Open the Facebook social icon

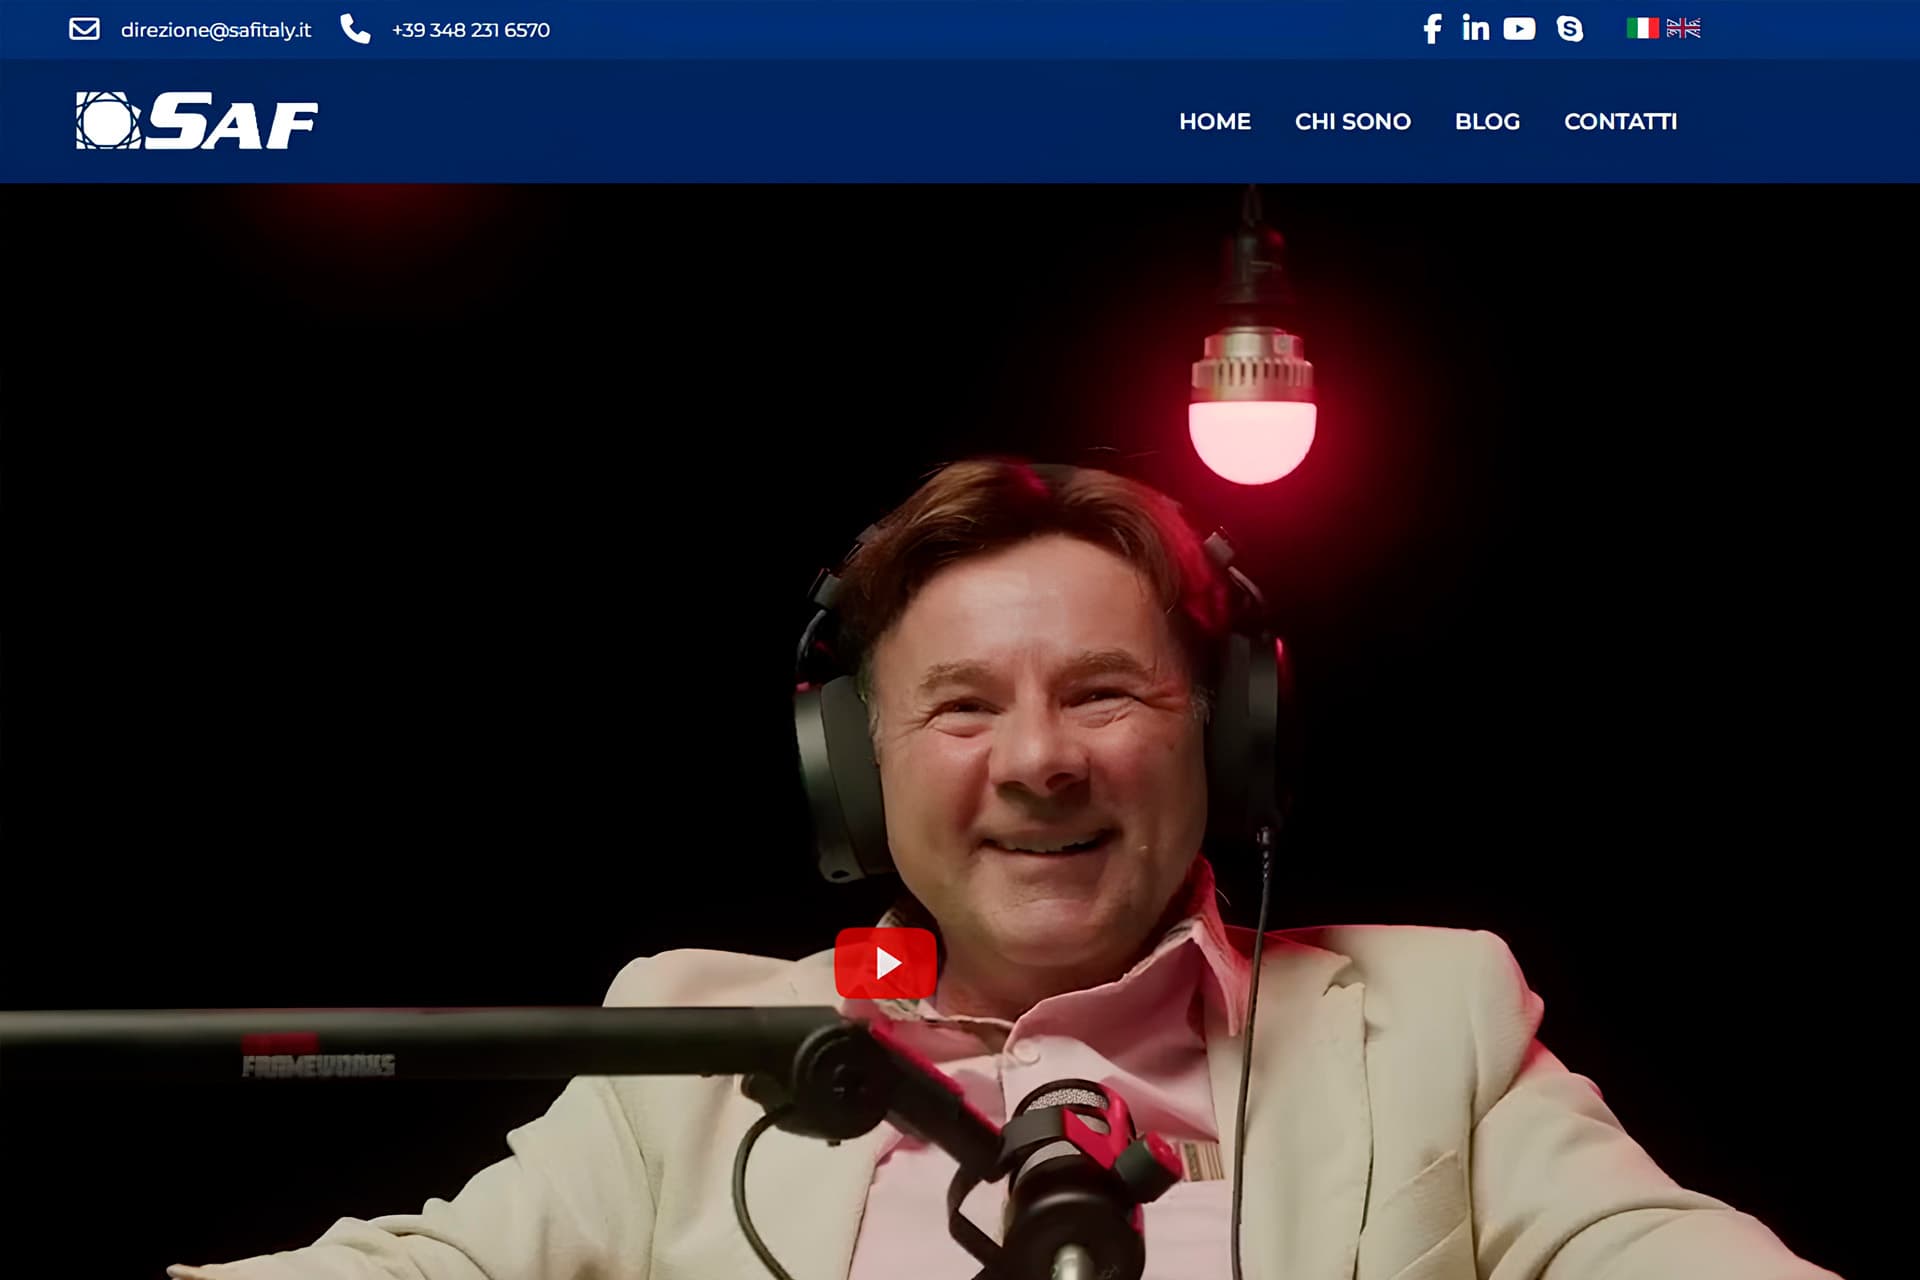pos(1432,29)
